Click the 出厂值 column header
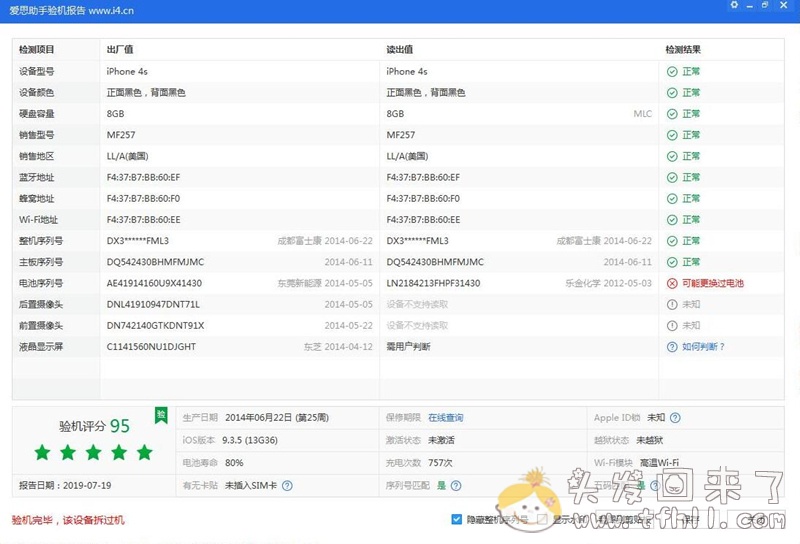Viewport: 800px width, 544px height. pos(120,50)
